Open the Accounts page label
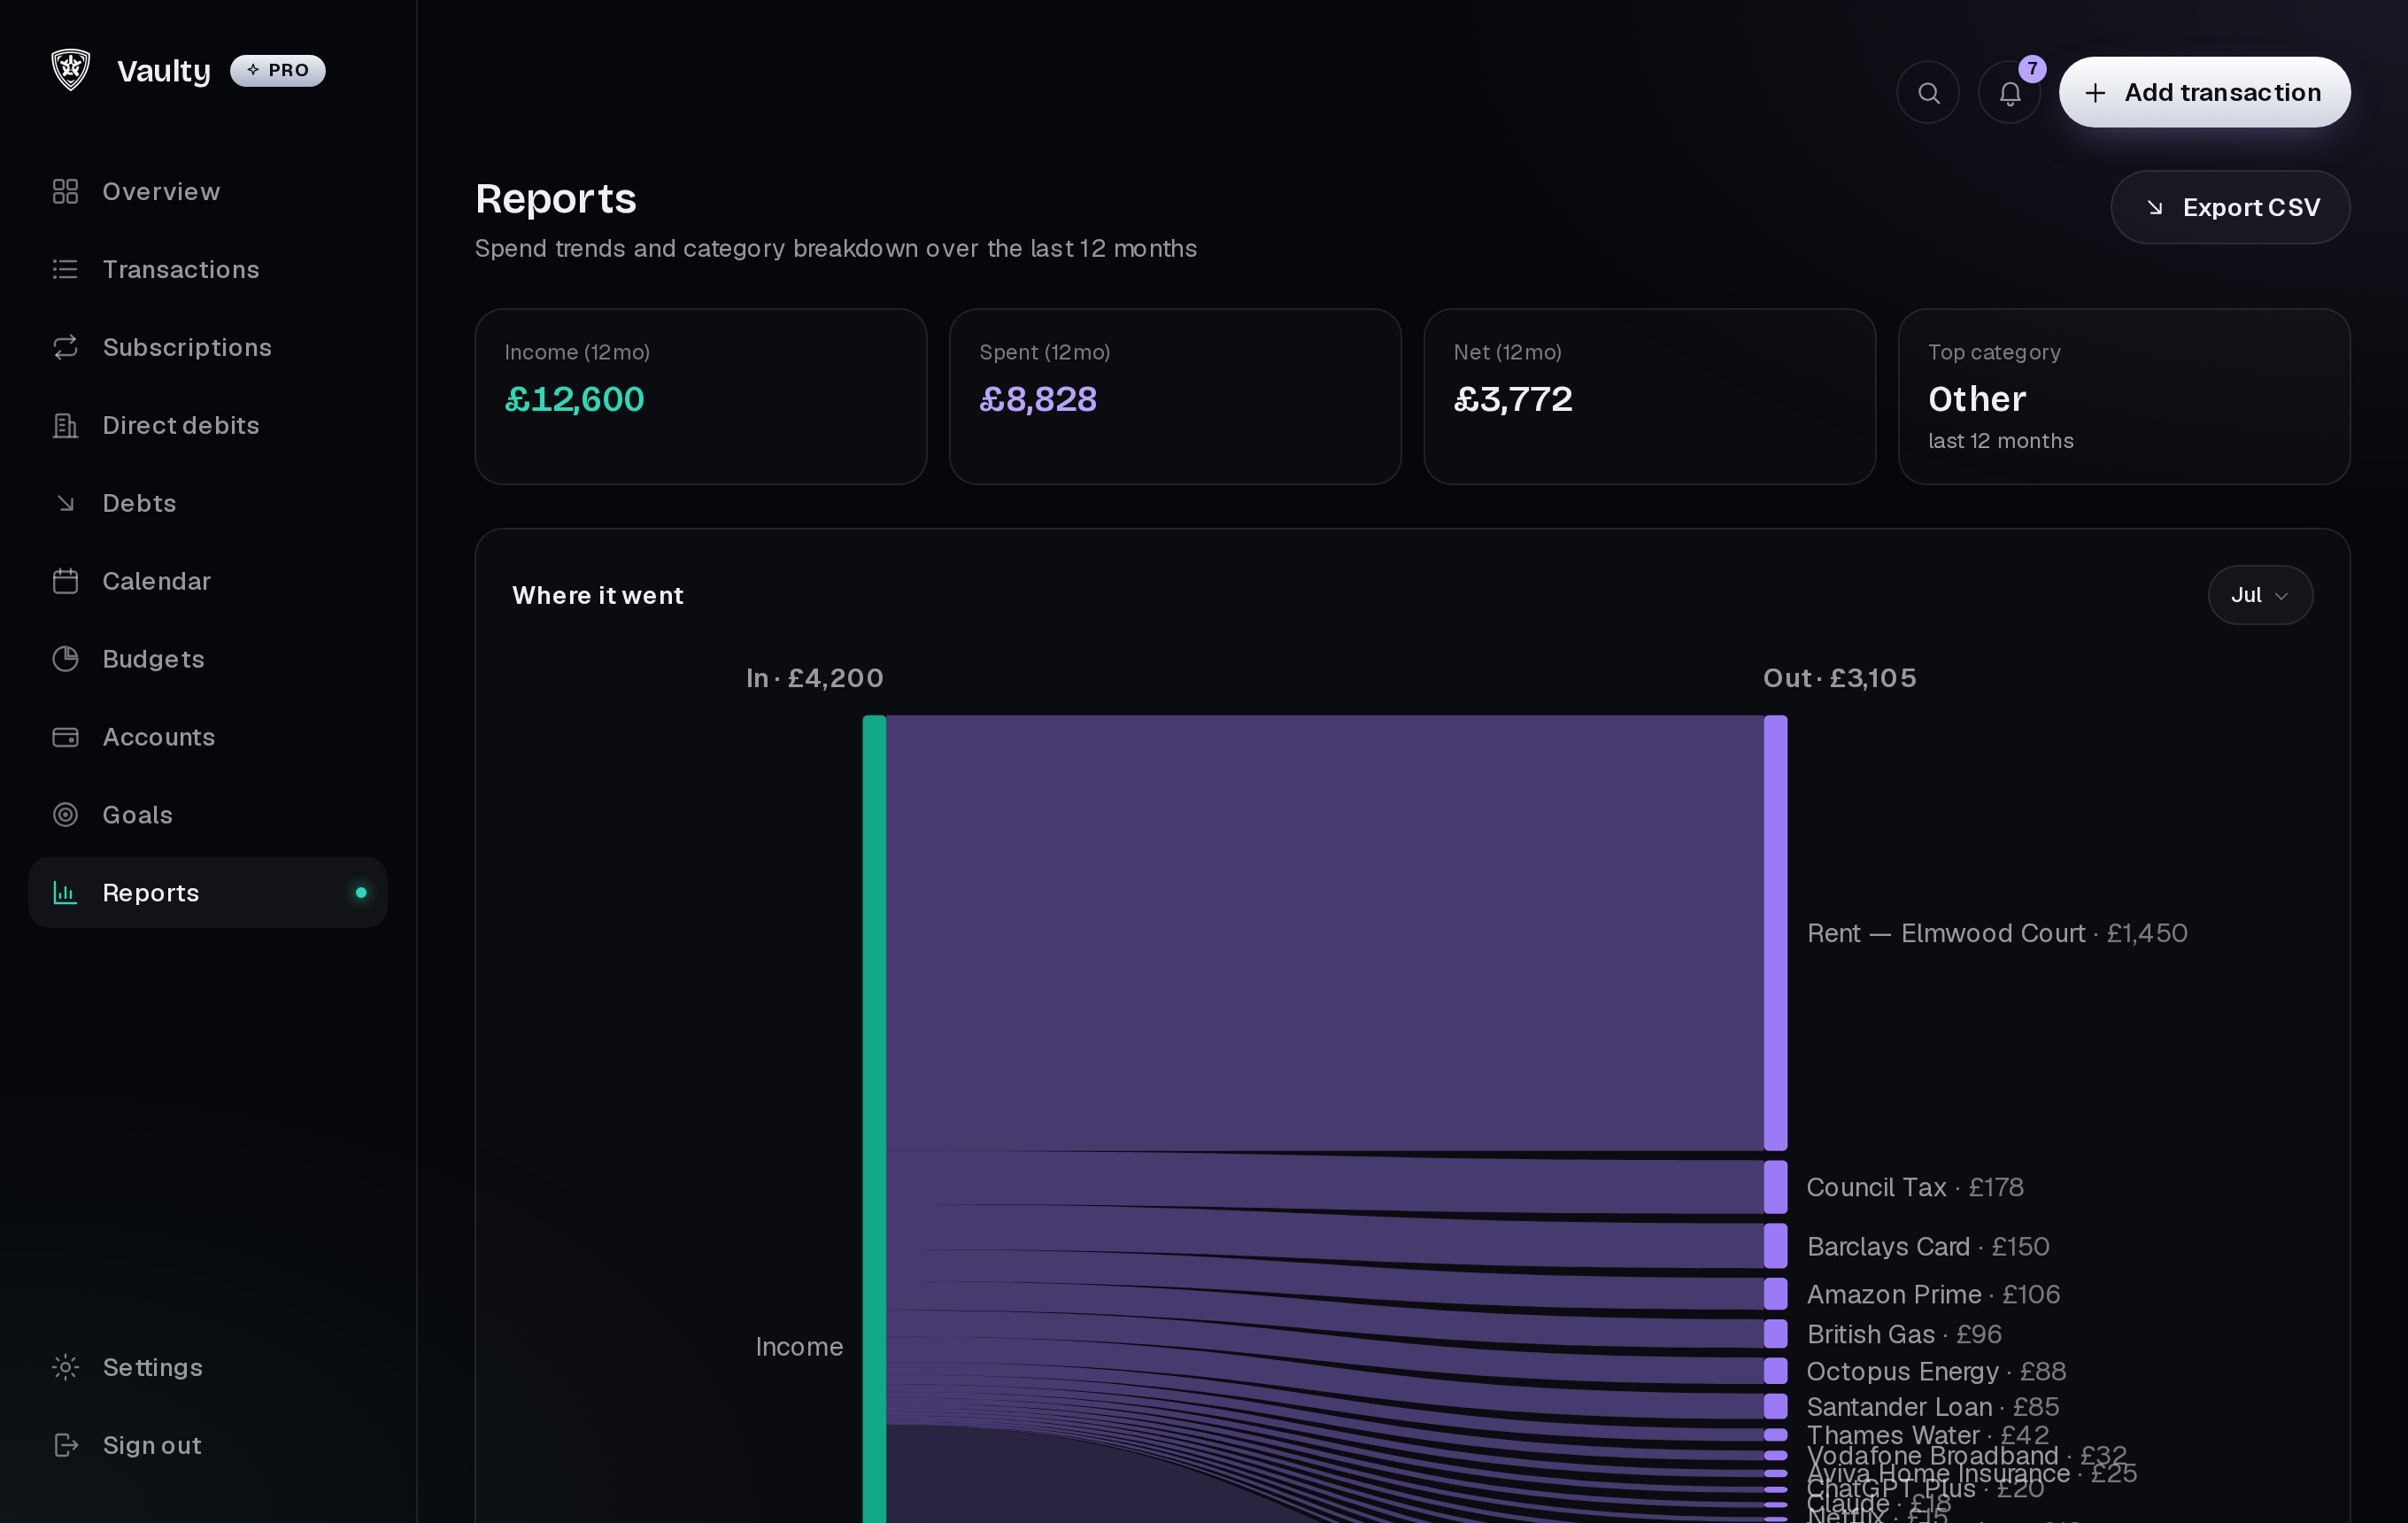 click(x=159, y=737)
